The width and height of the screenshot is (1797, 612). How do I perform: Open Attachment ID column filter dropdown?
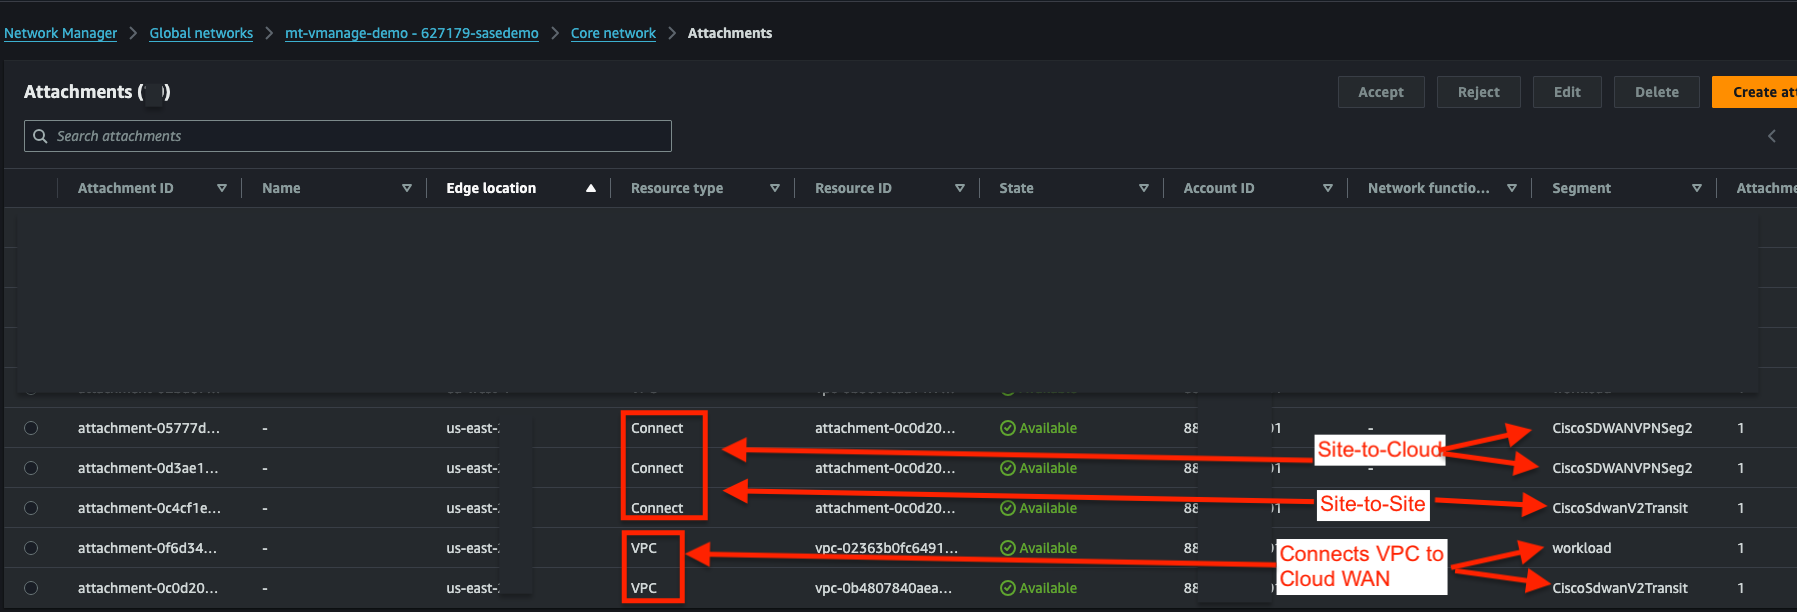pos(222,188)
